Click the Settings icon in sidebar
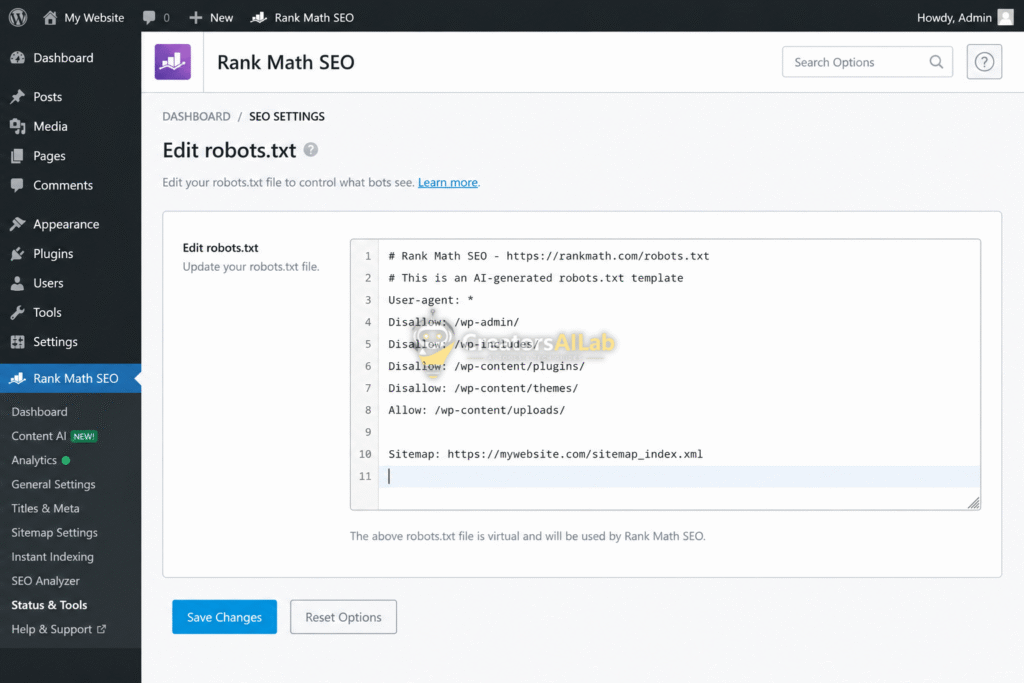This screenshot has width=1024, height=683. point(18,342)
